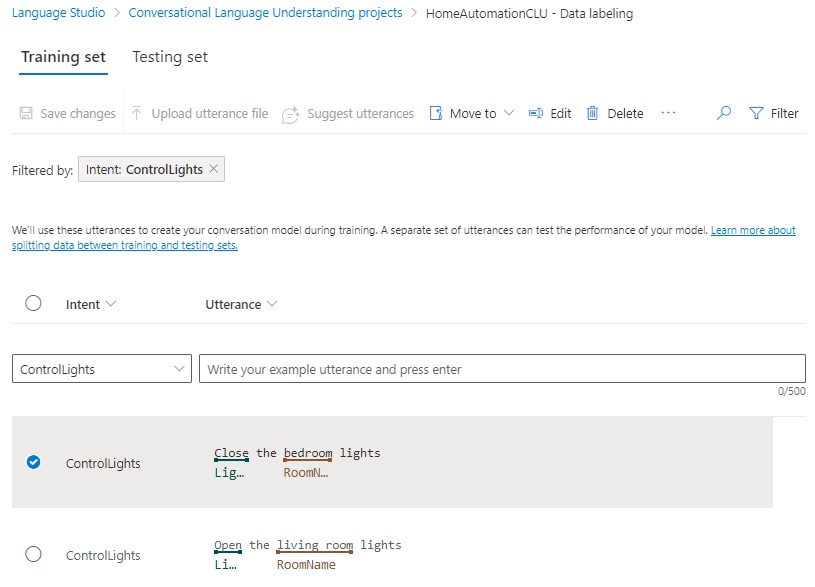Remove the ControlLights intent filter chip

pyautogui.click(x=213, y=169)
